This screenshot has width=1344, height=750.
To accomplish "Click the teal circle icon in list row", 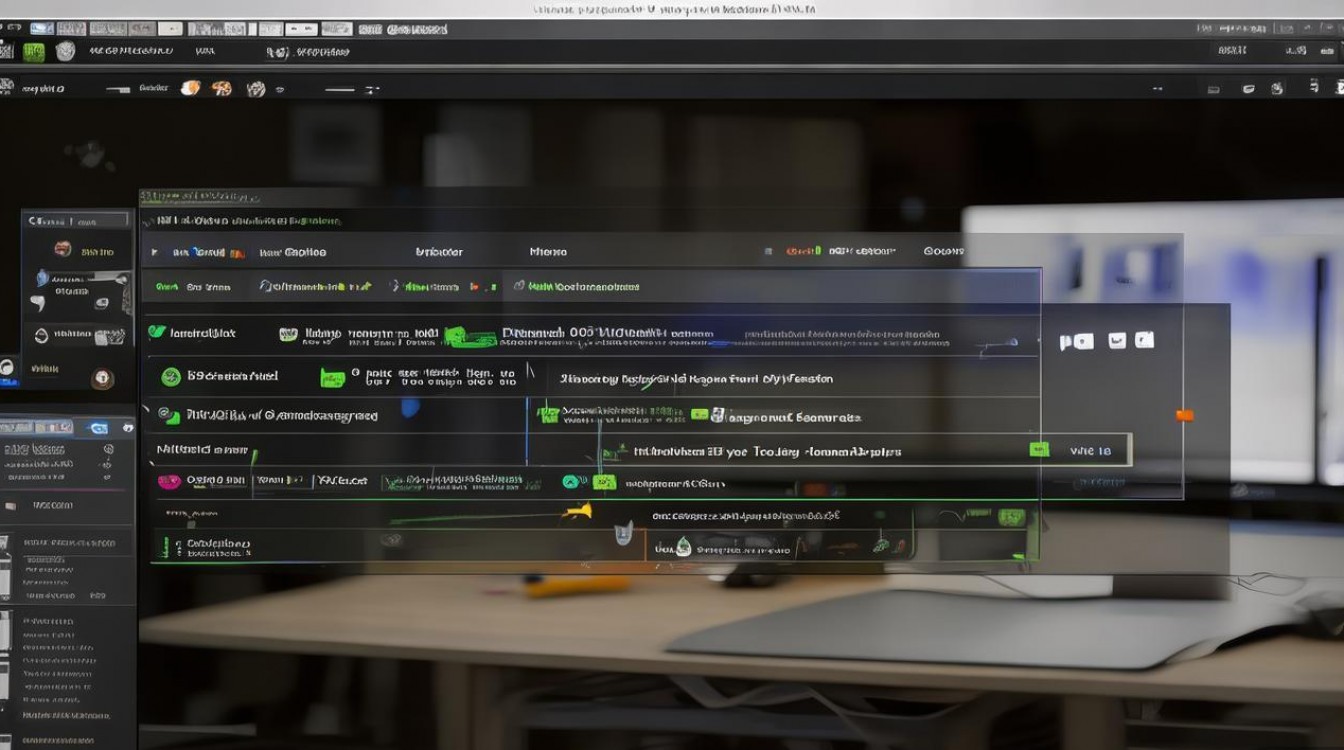I will (x=570, y=482).
